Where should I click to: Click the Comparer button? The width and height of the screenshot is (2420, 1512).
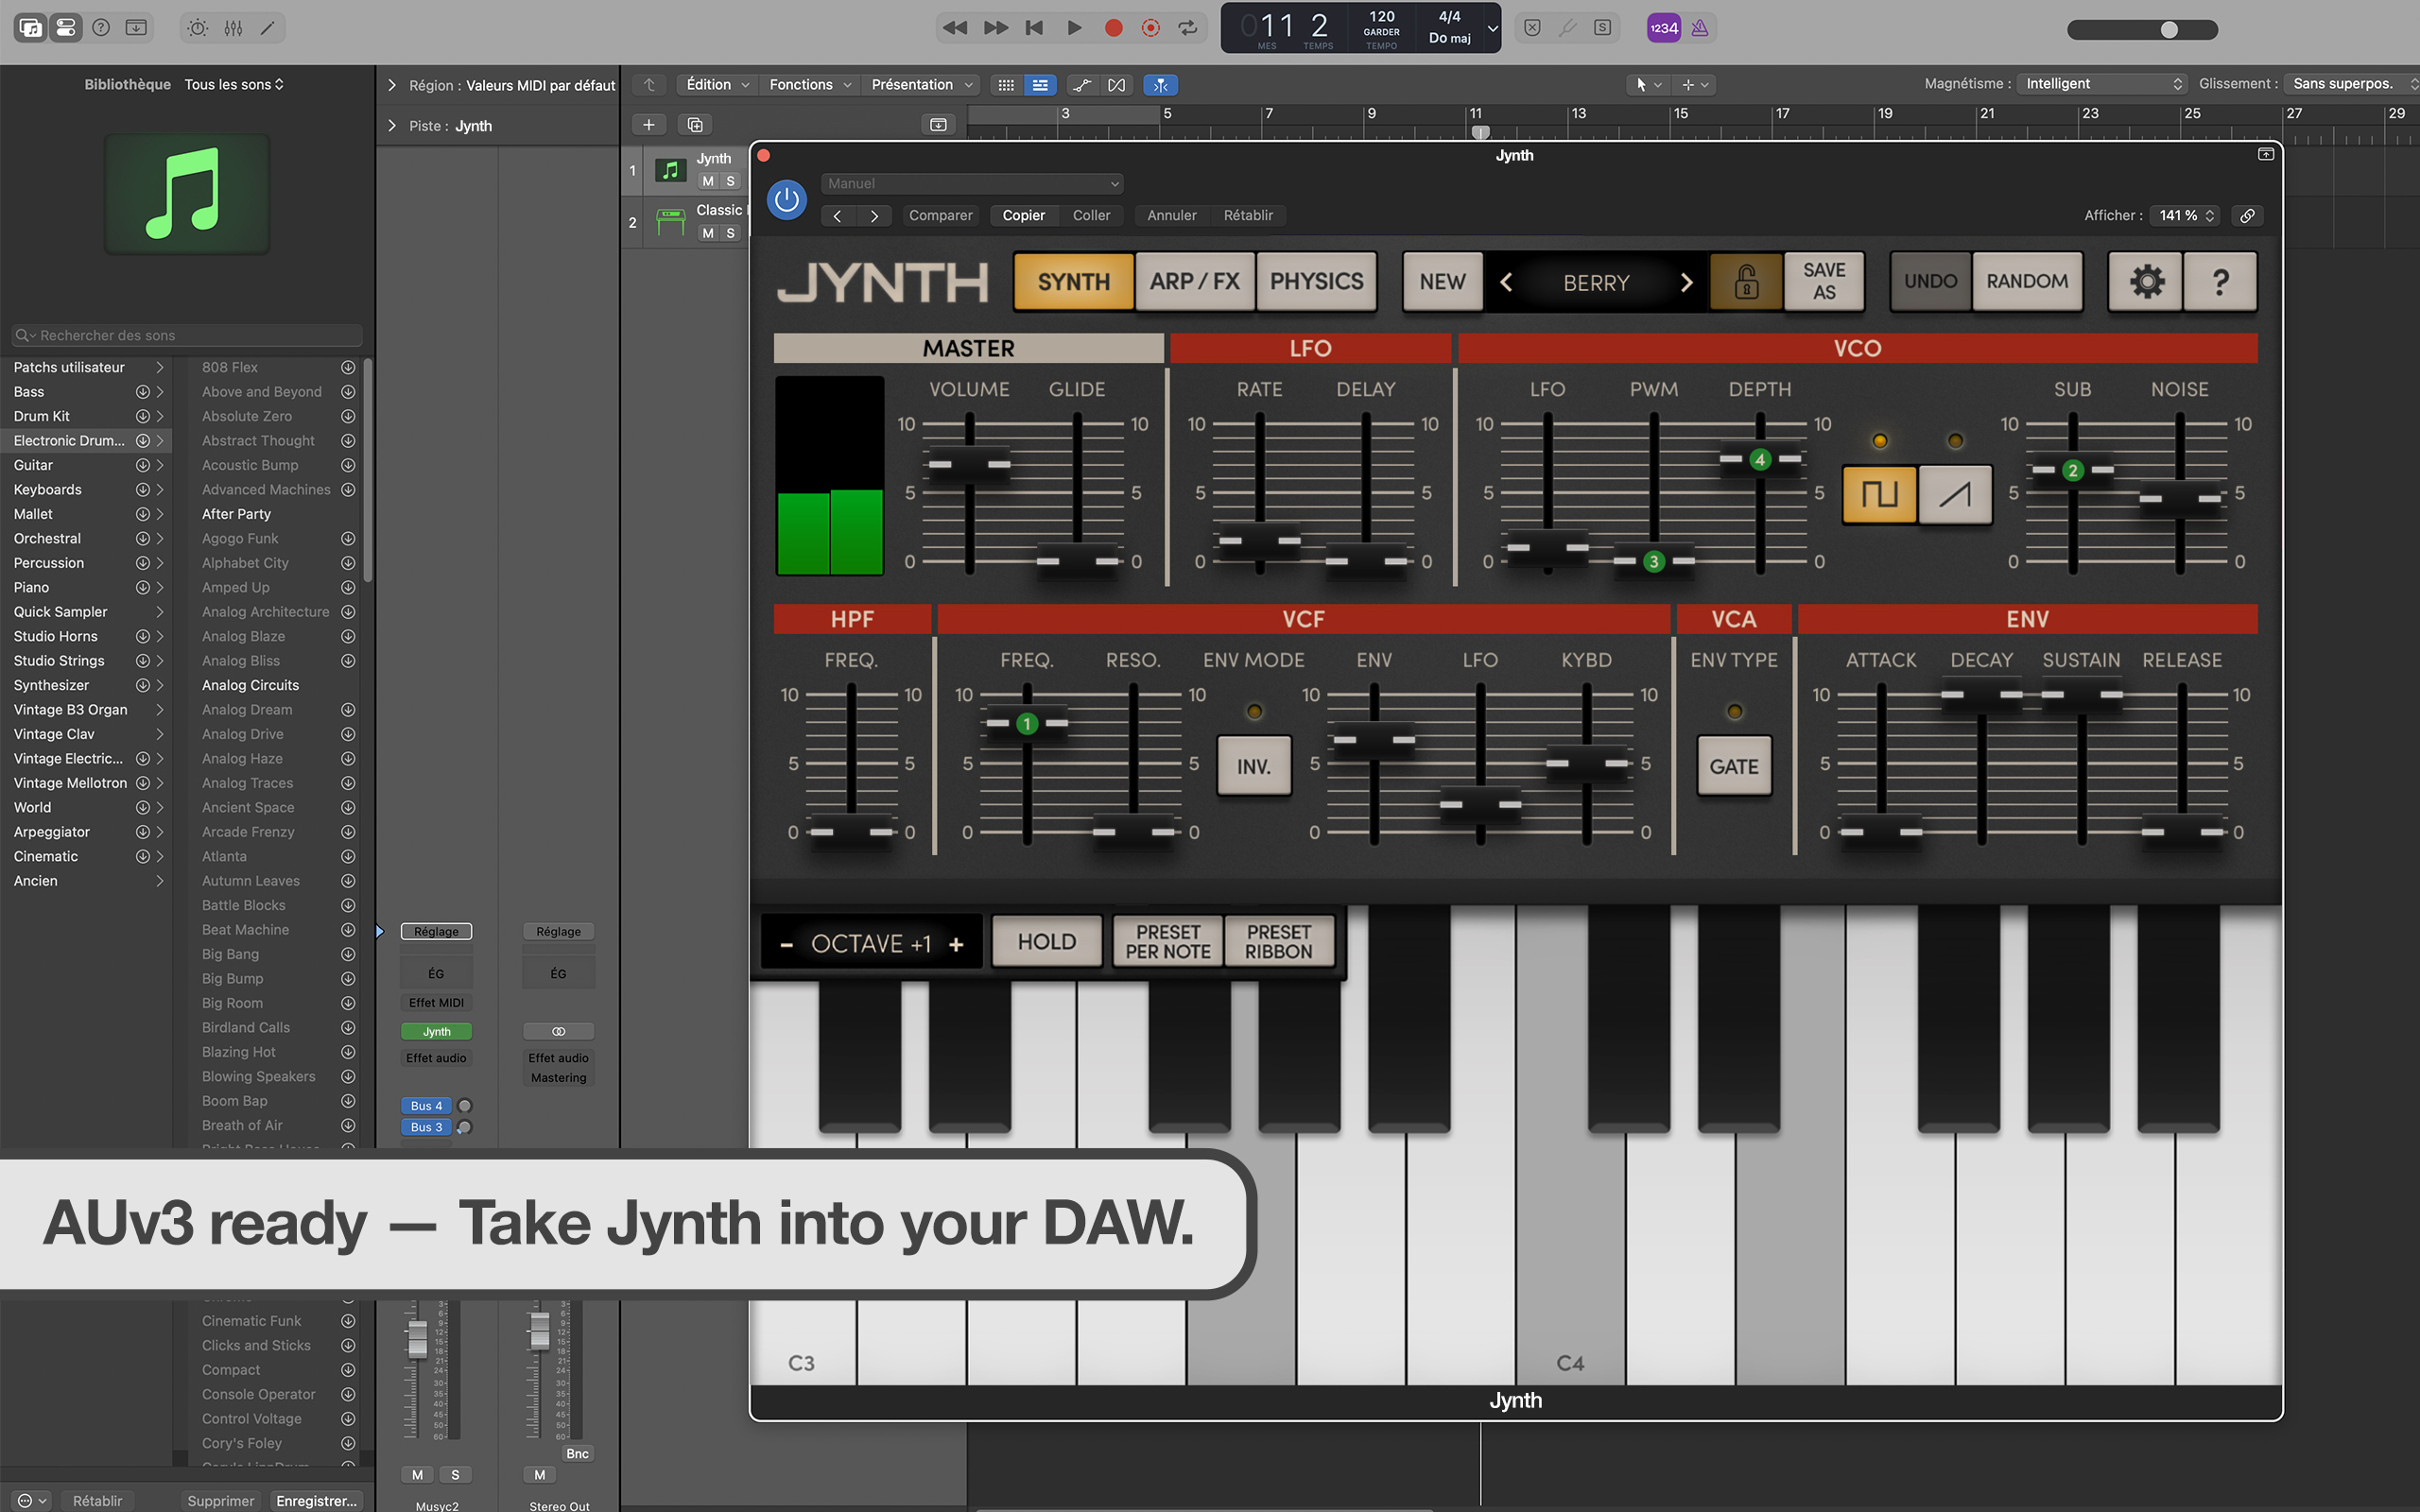(940, 215)
